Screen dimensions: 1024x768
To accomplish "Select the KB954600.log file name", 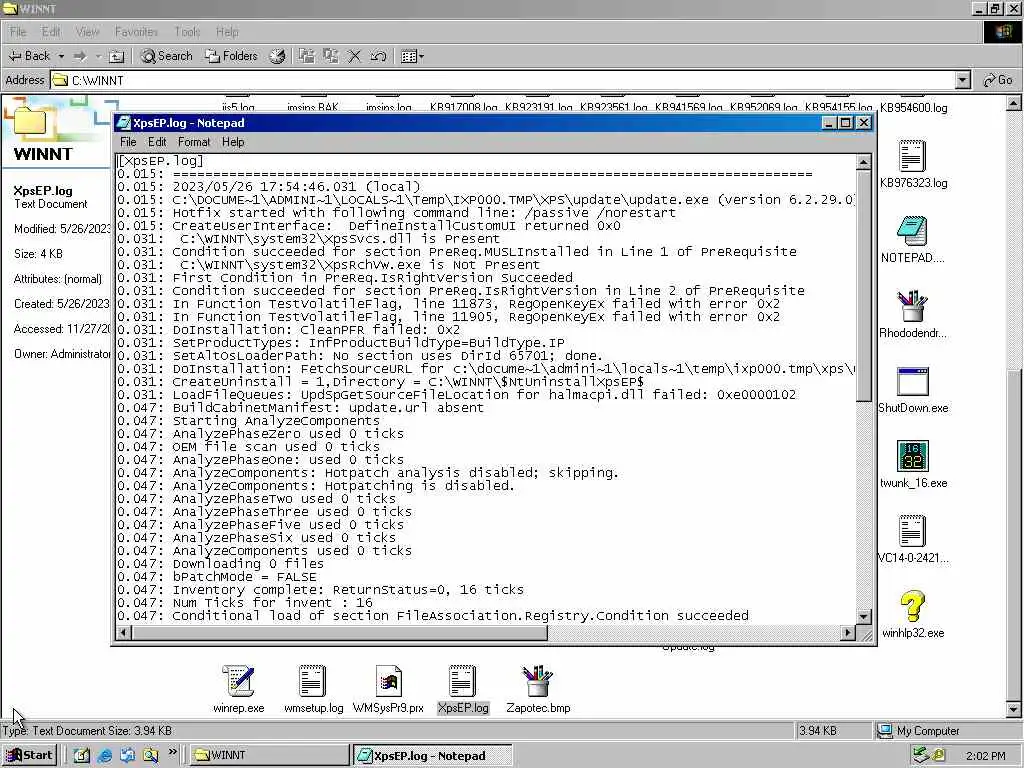I will tap(913, 108).
